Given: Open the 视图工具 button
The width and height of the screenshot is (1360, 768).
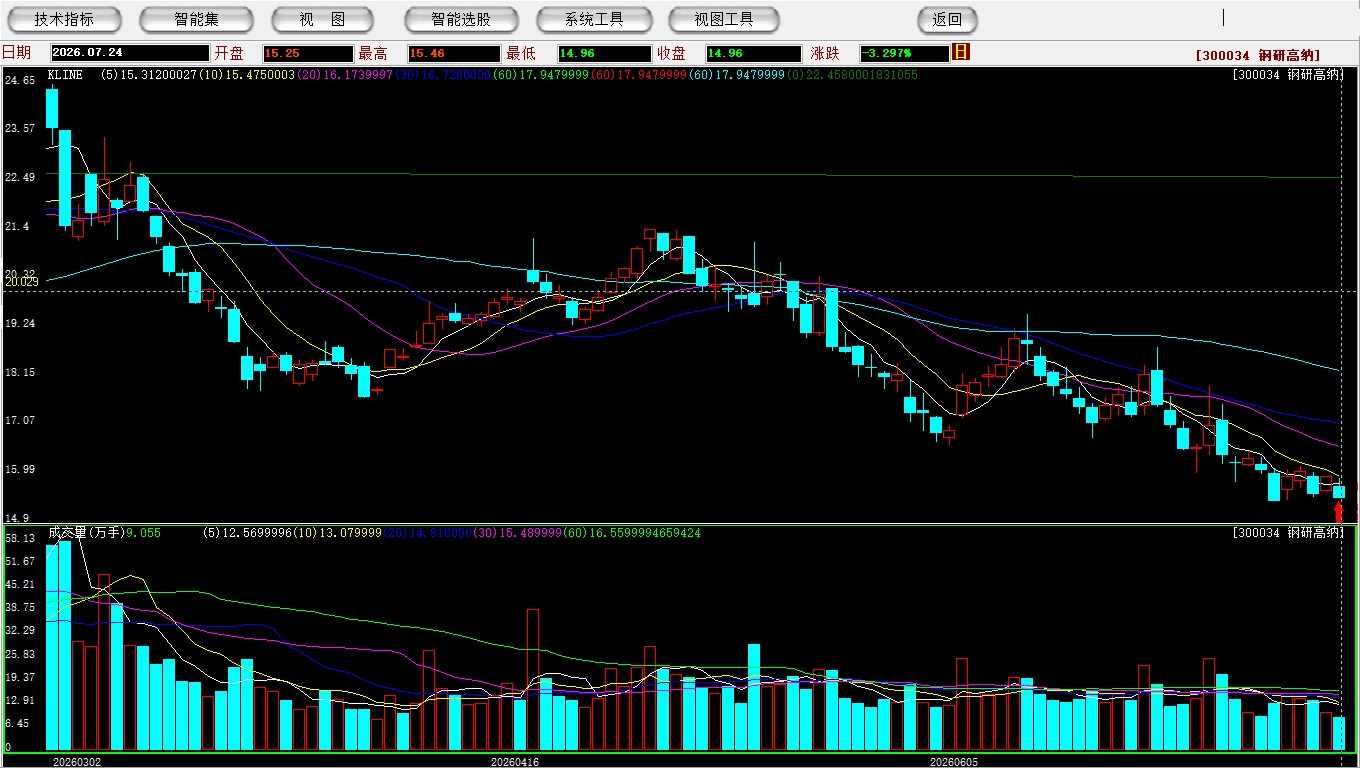Looking at the screenshot, I should (x=724, y=19).
